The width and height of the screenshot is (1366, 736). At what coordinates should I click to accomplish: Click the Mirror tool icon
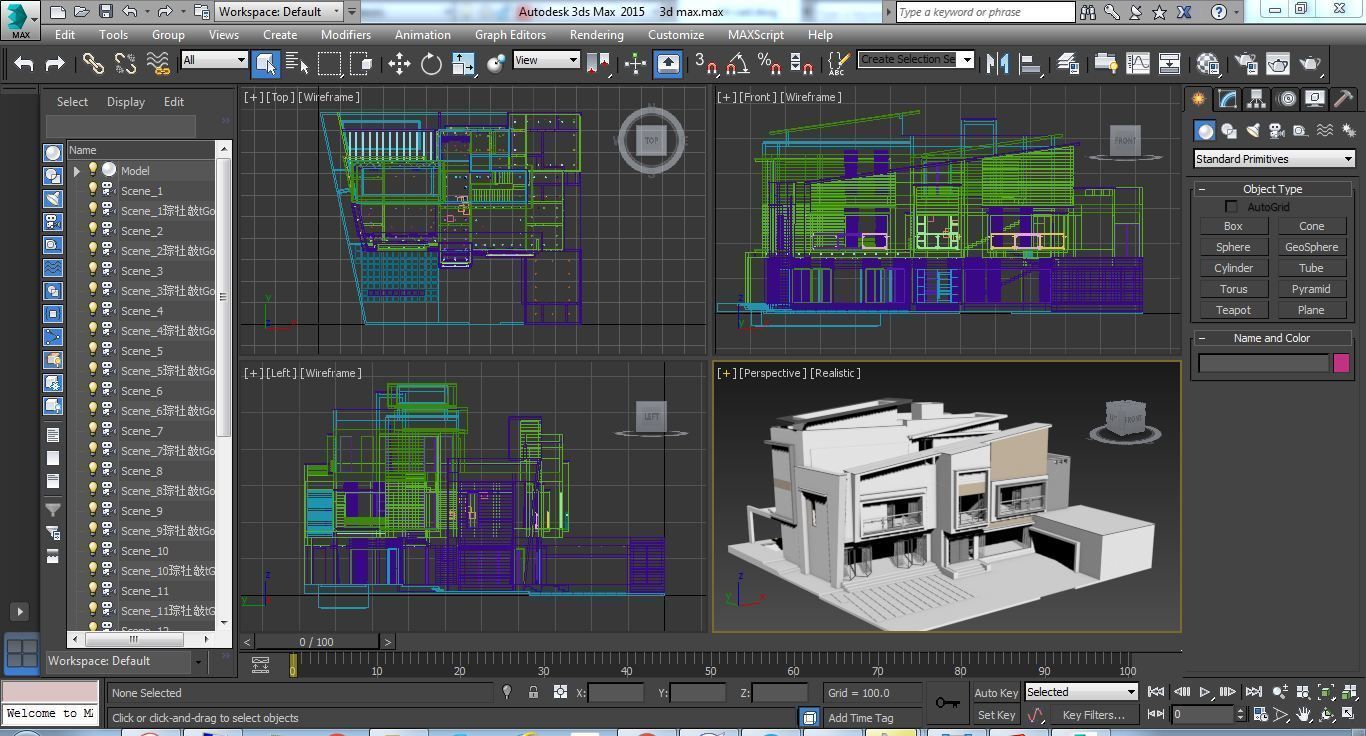point(997,64)
